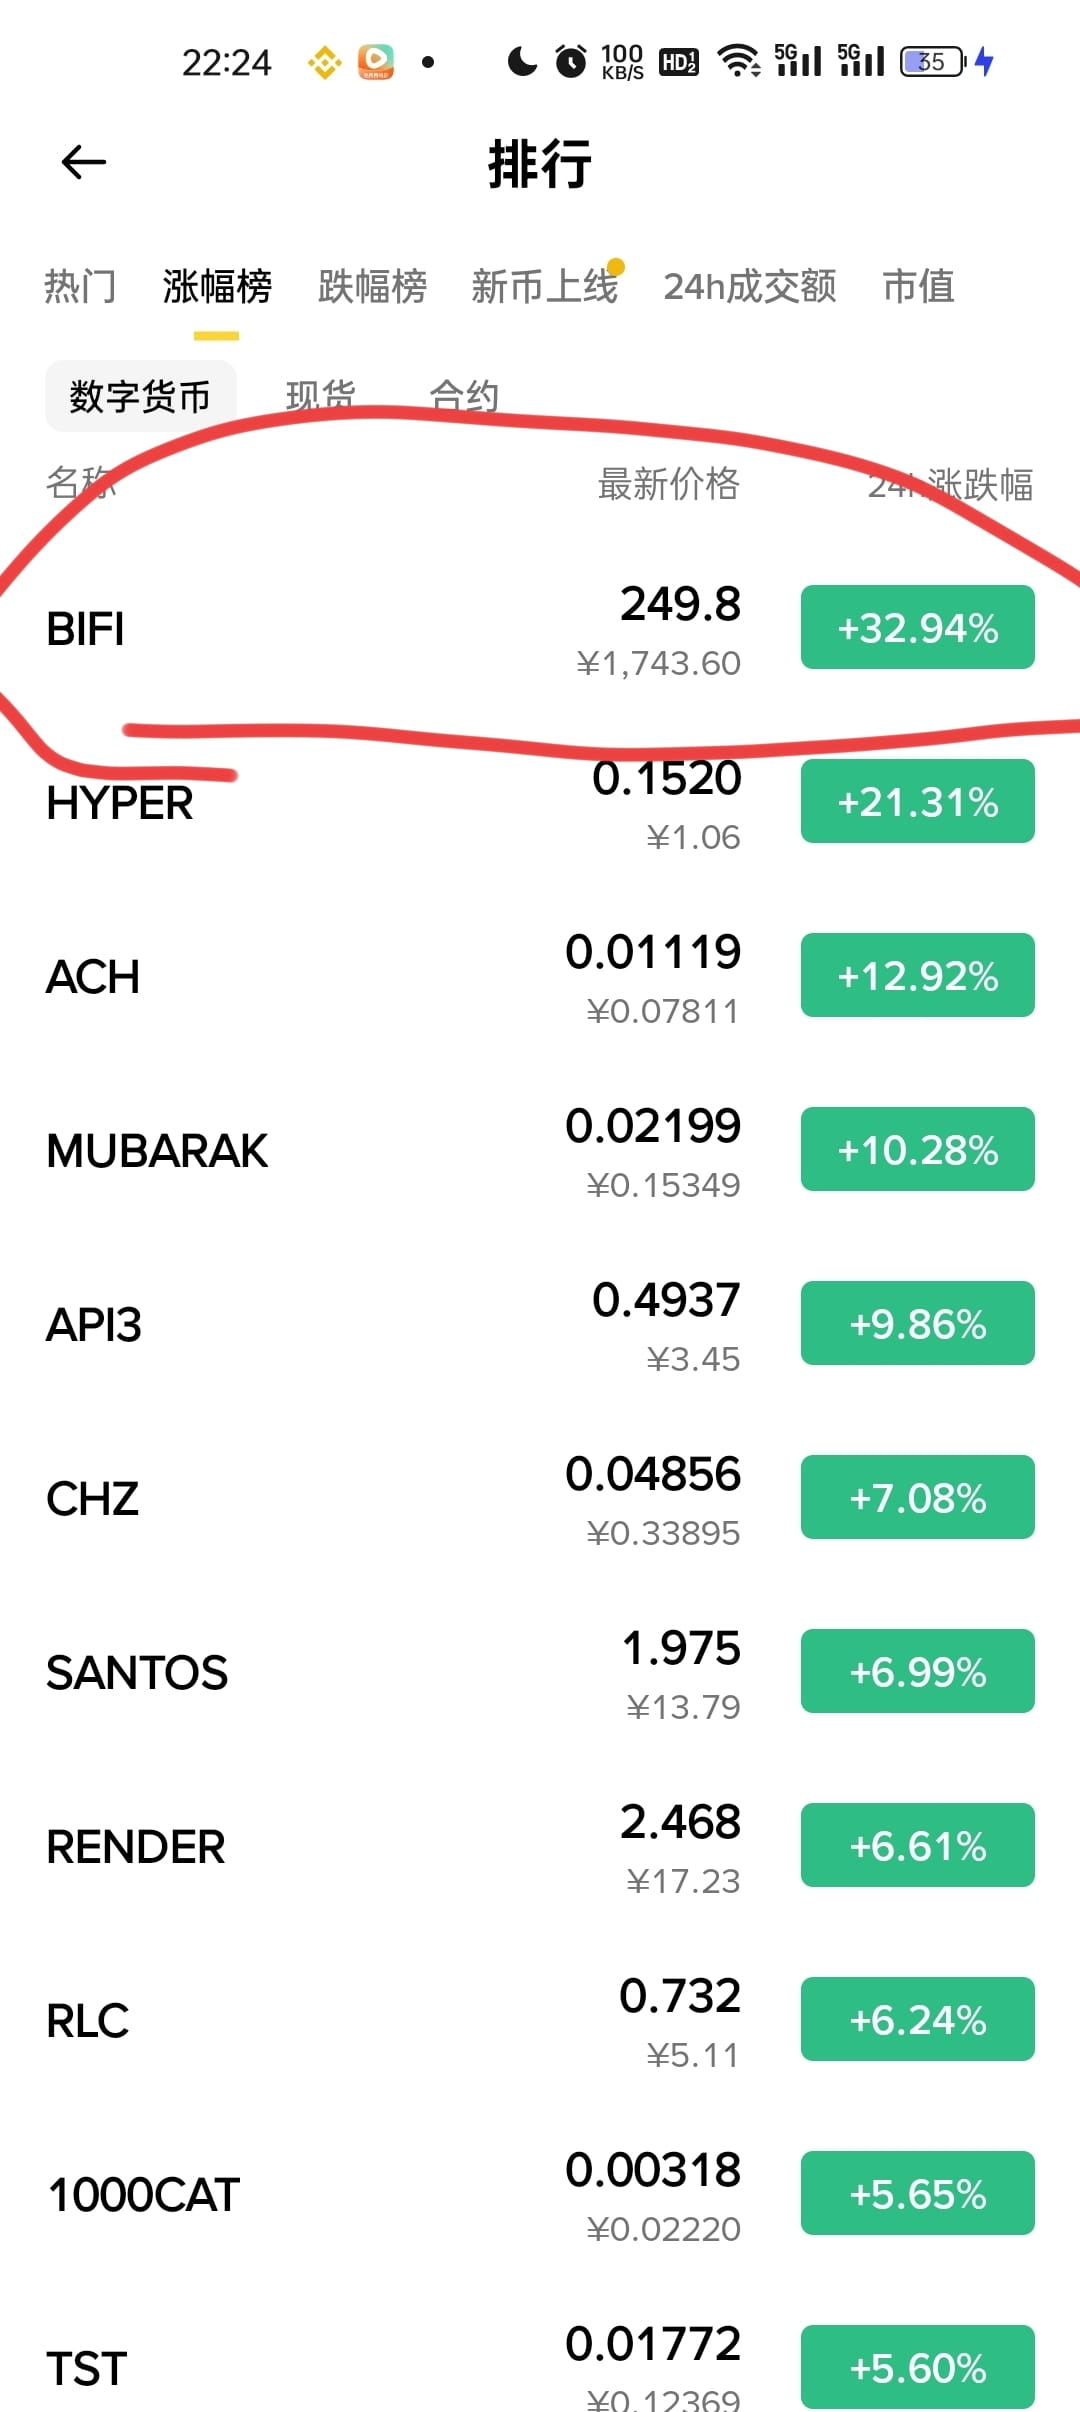Tap the alarm clock status icon

[571, 62]
